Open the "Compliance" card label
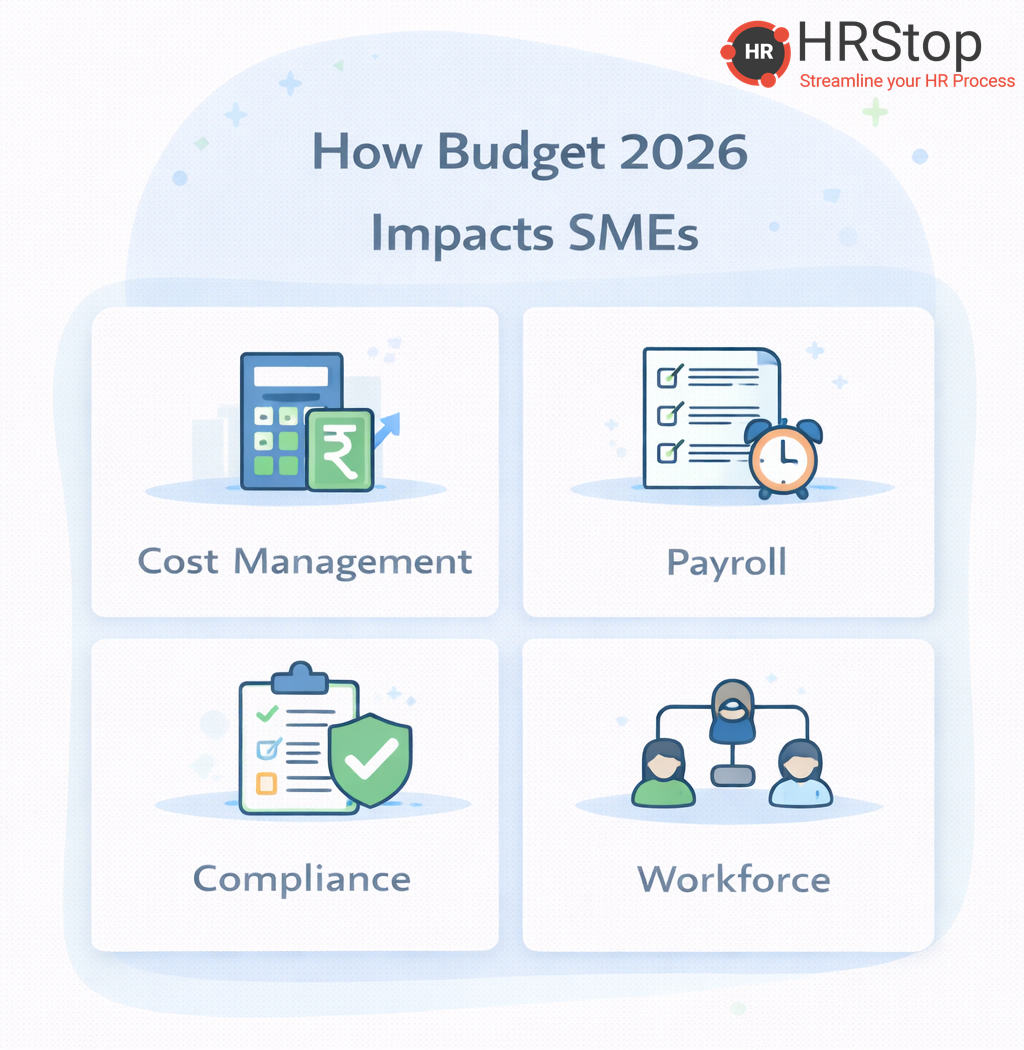 coord(301,879)
